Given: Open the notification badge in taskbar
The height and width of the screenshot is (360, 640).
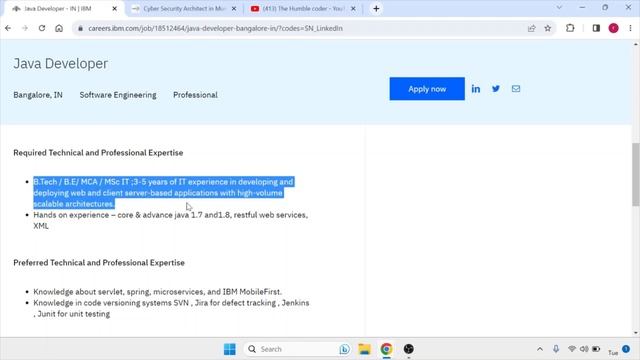Looking at the screenshot, I should pyautogui.click(x=626, y=349).
